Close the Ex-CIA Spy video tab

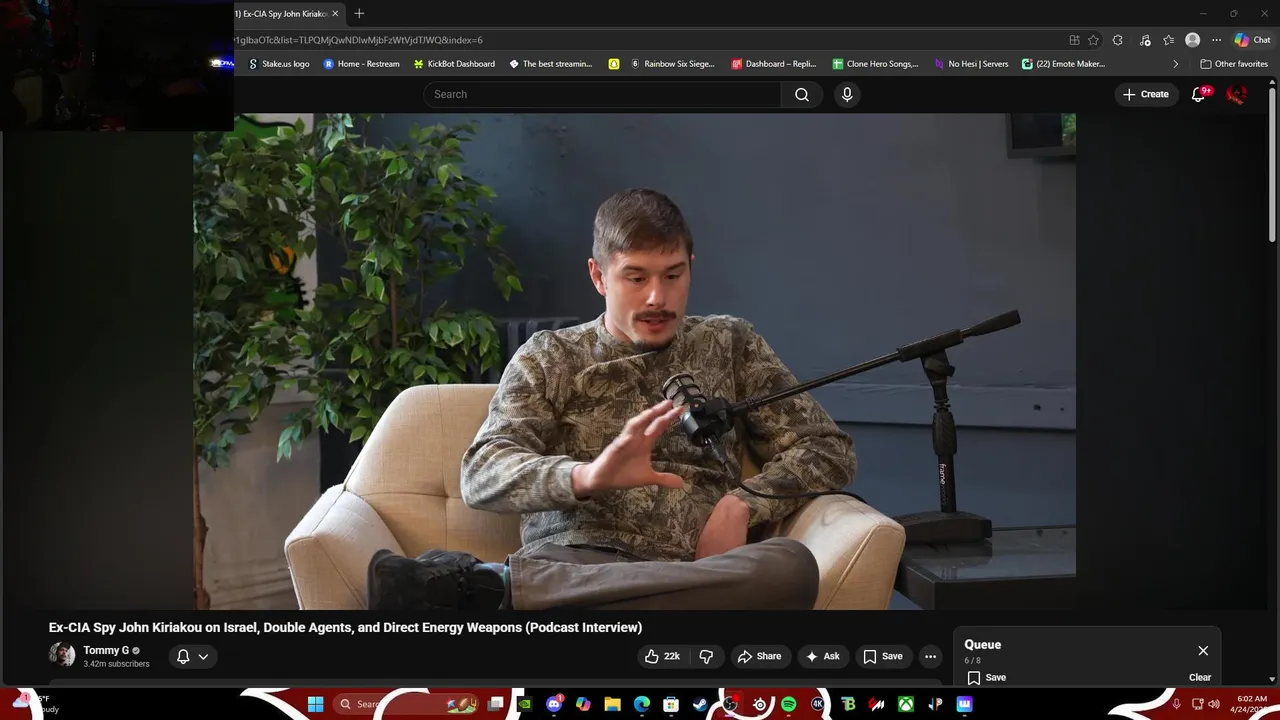(335, 14)
